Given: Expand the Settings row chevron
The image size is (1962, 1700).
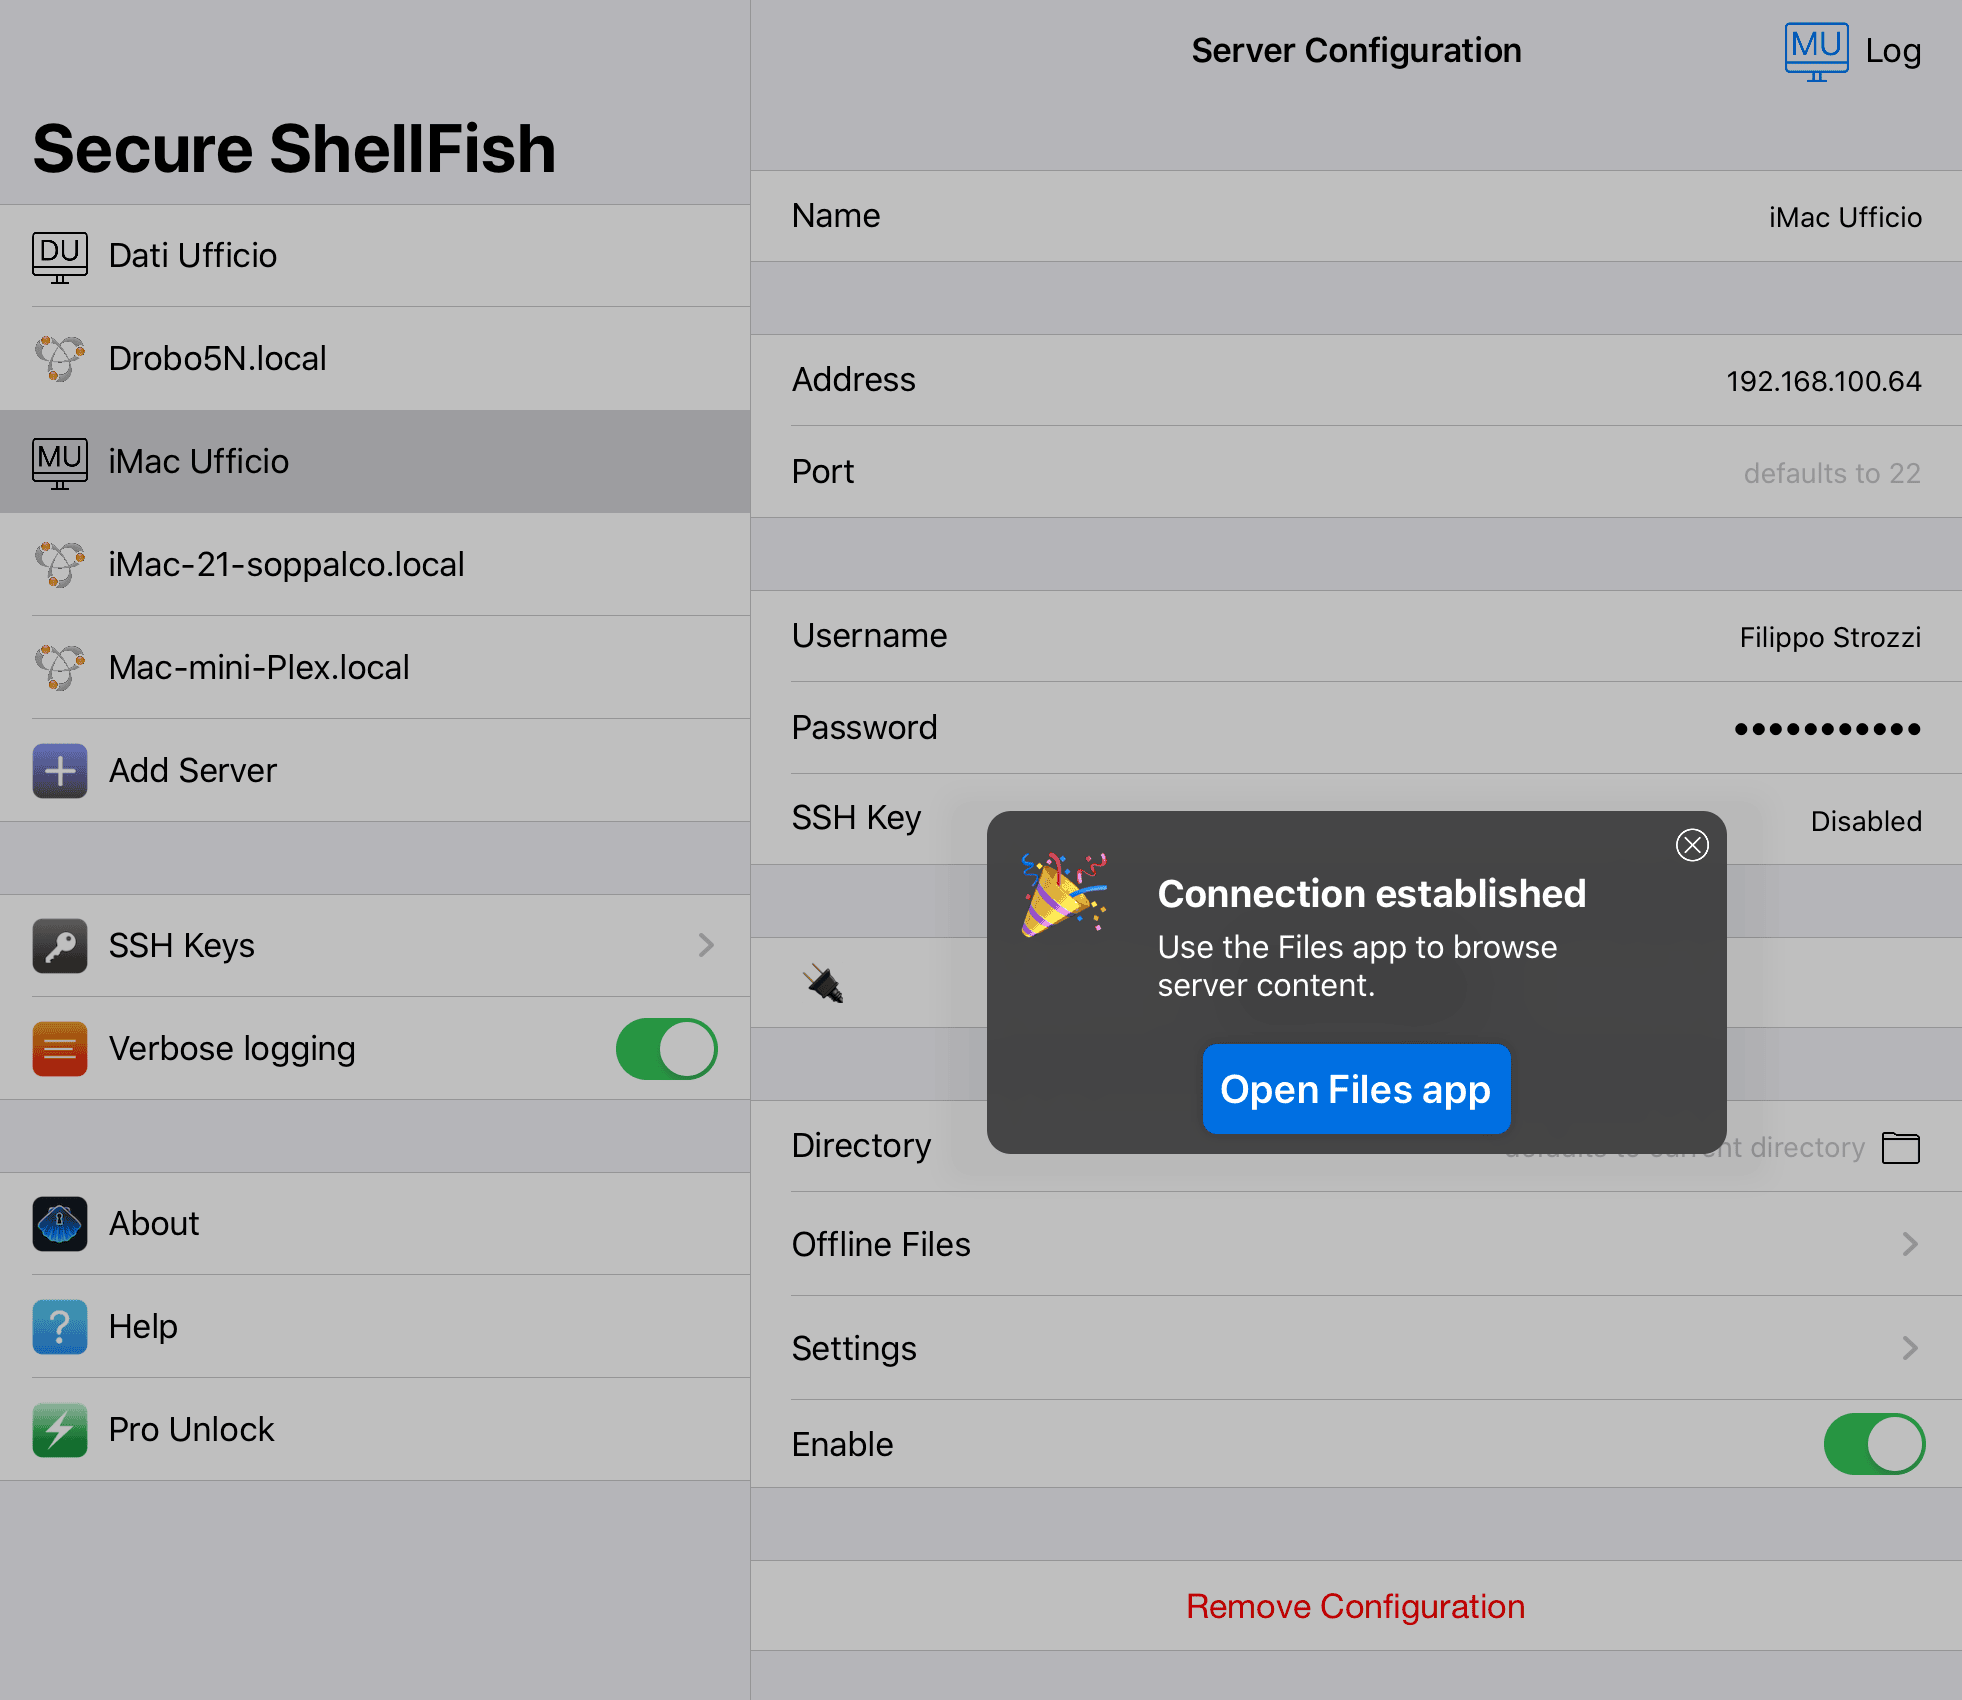Looking at the screenshot, I should (1910, 1348).
